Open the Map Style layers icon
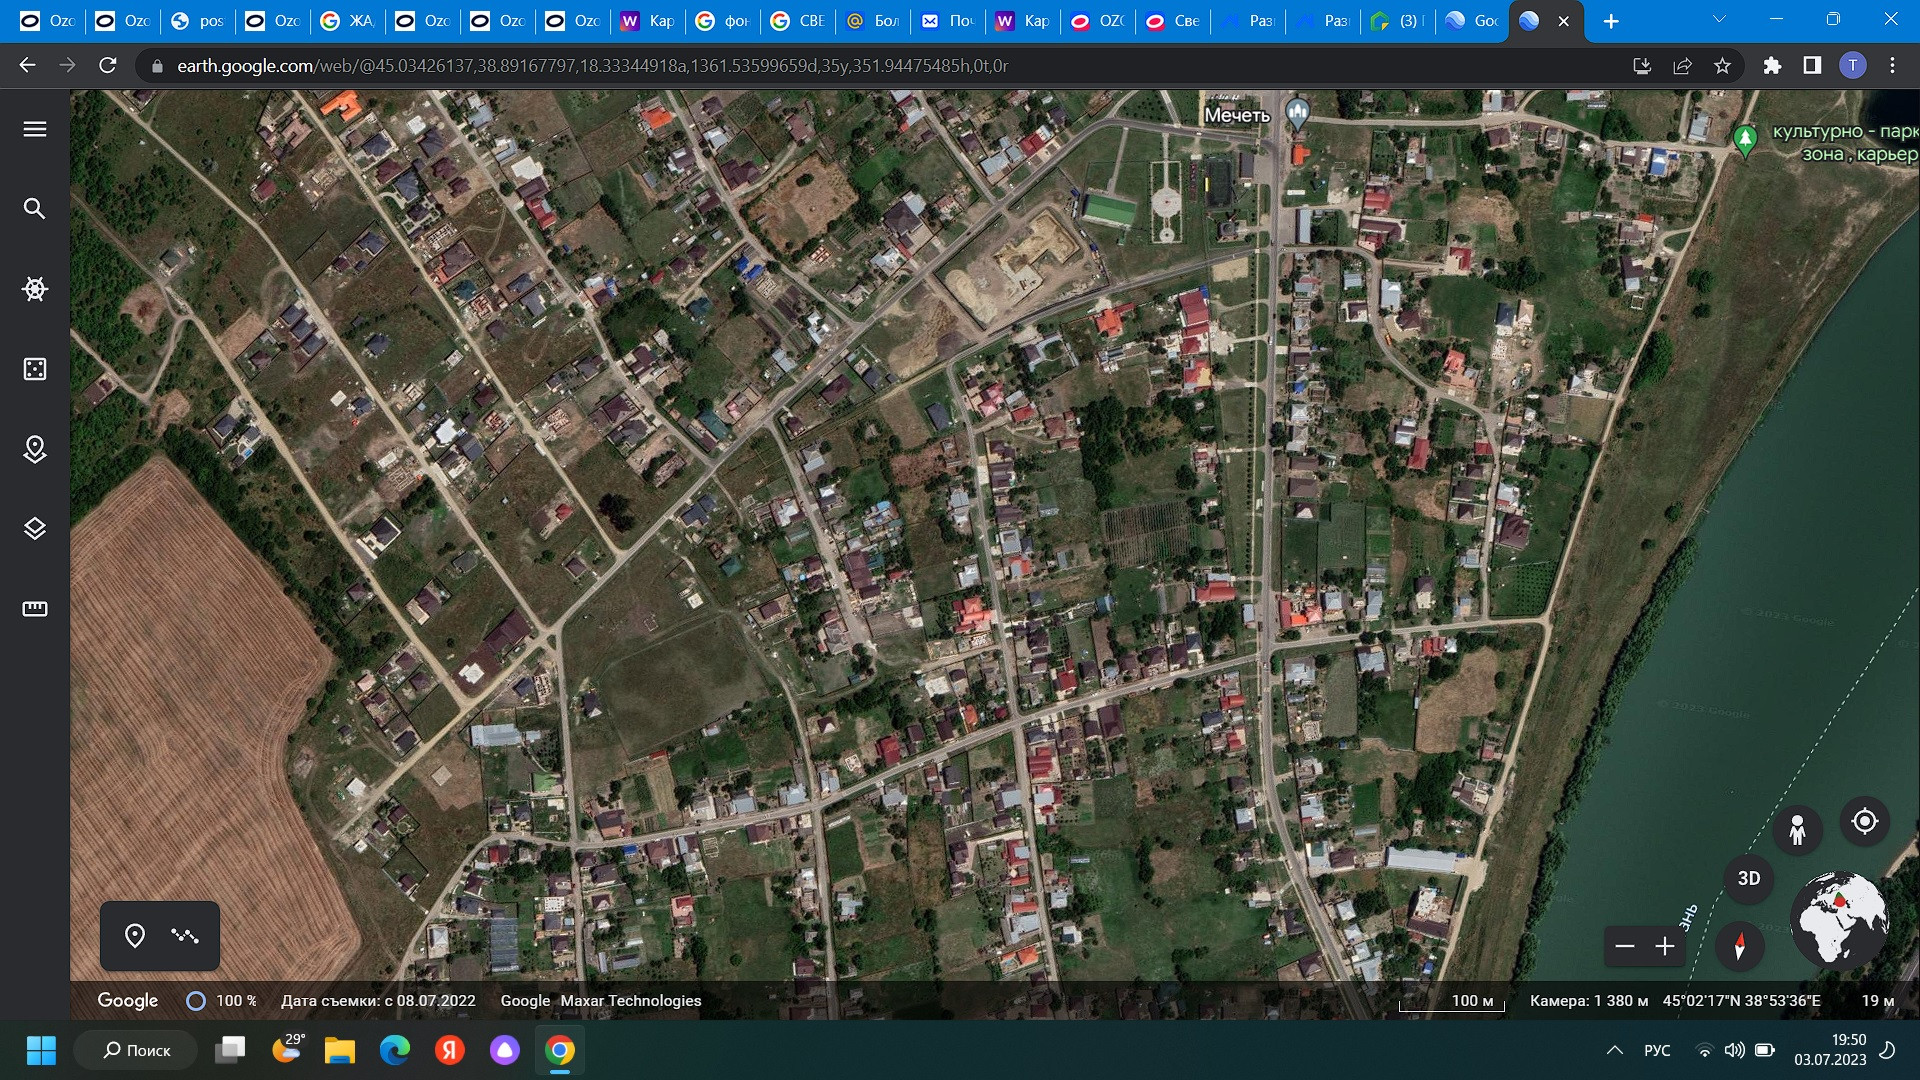 coord(35,529)
